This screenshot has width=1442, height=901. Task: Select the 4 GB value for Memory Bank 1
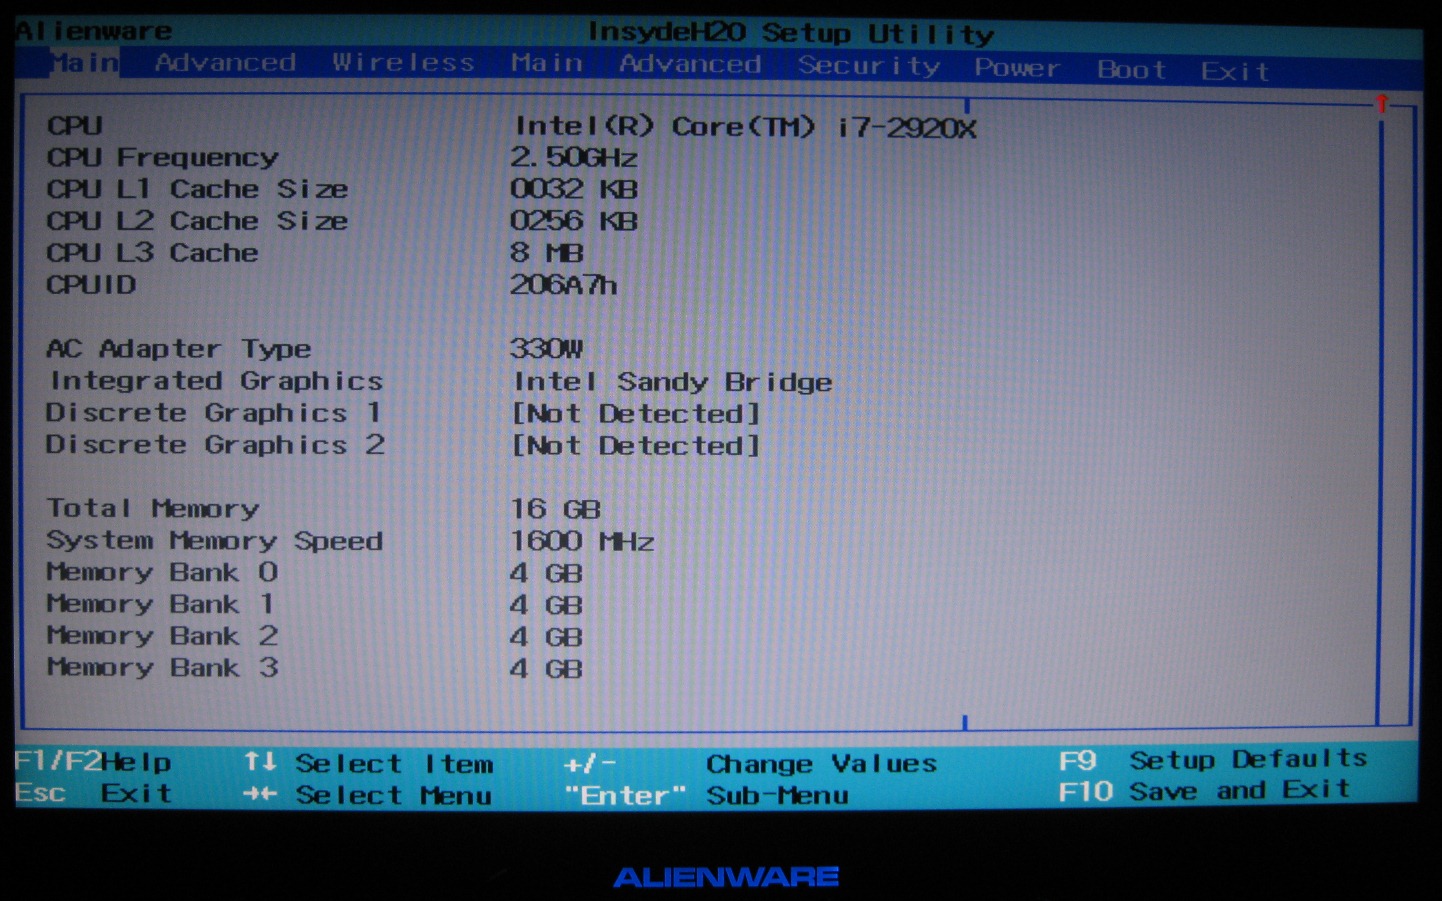(546, 605)
